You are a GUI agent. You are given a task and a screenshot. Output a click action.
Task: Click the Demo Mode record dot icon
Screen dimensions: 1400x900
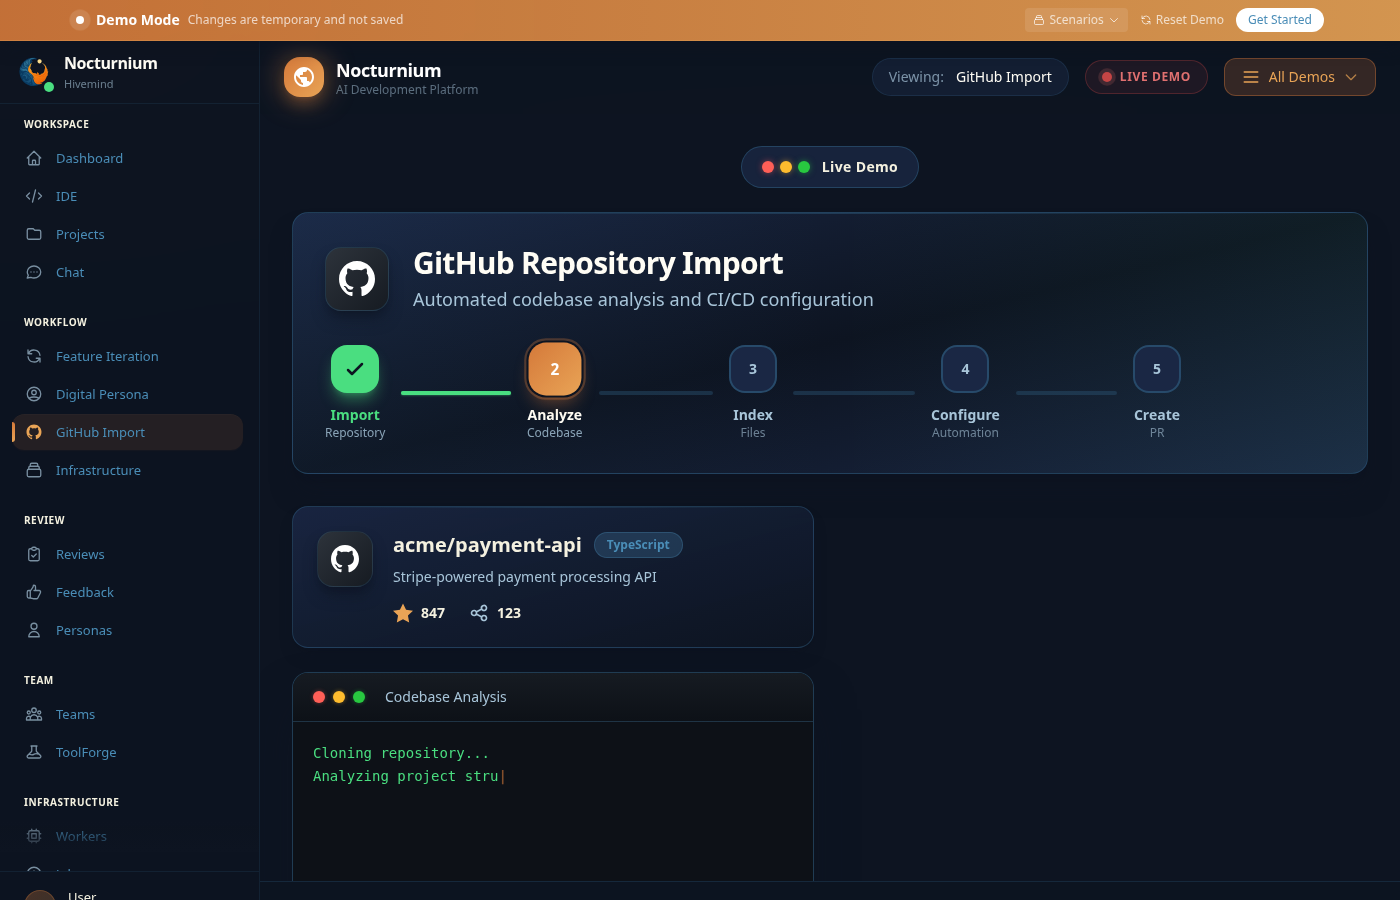click(79, 20)
